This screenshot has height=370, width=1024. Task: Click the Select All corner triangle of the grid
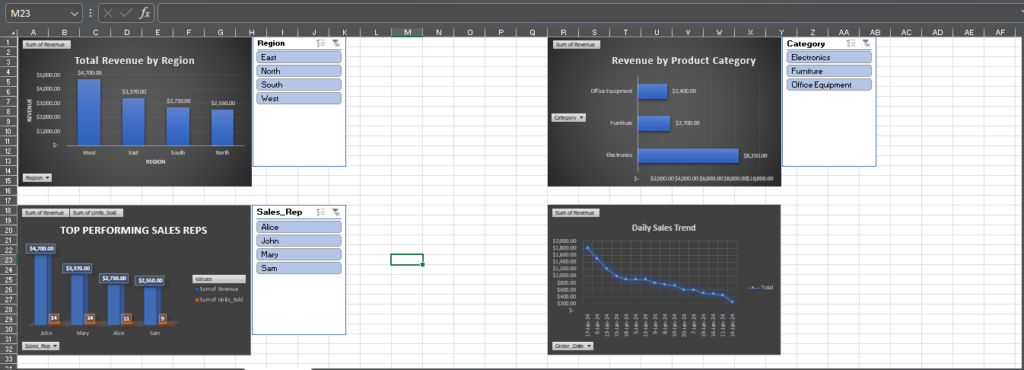point(12,33)
